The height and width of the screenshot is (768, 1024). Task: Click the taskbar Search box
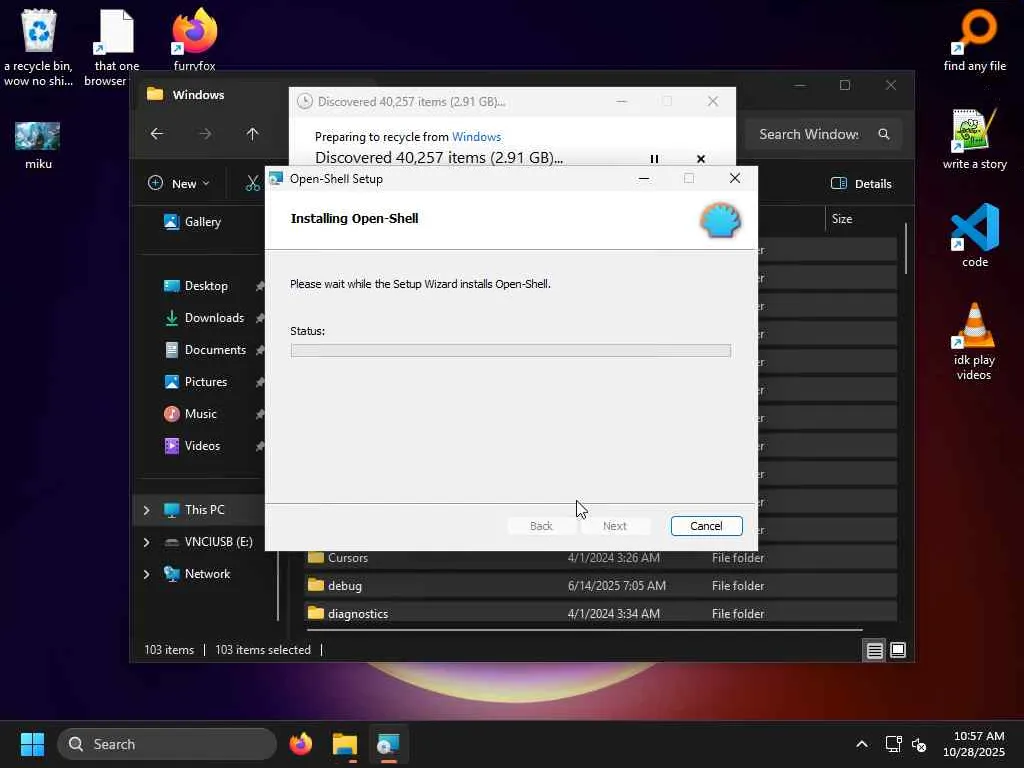coord(167,744)
